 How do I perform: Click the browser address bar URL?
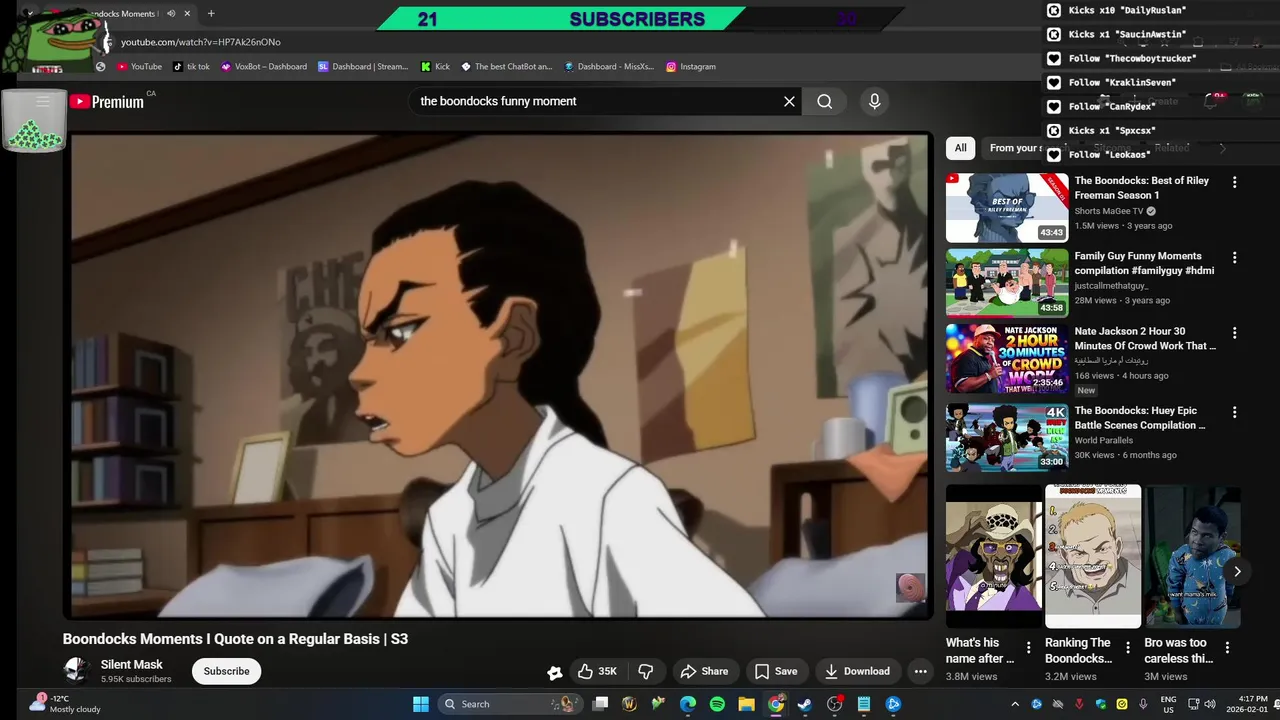click(x=201, y=42)
